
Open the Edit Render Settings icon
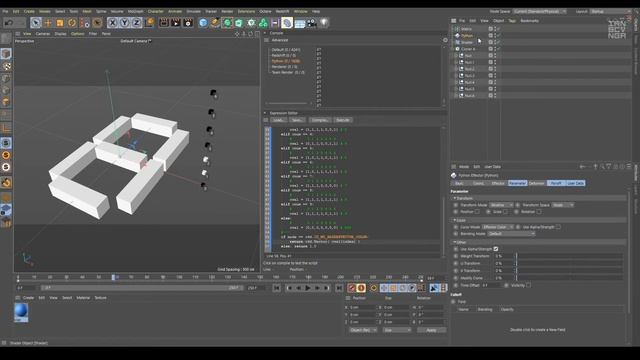tap(188, 23)
